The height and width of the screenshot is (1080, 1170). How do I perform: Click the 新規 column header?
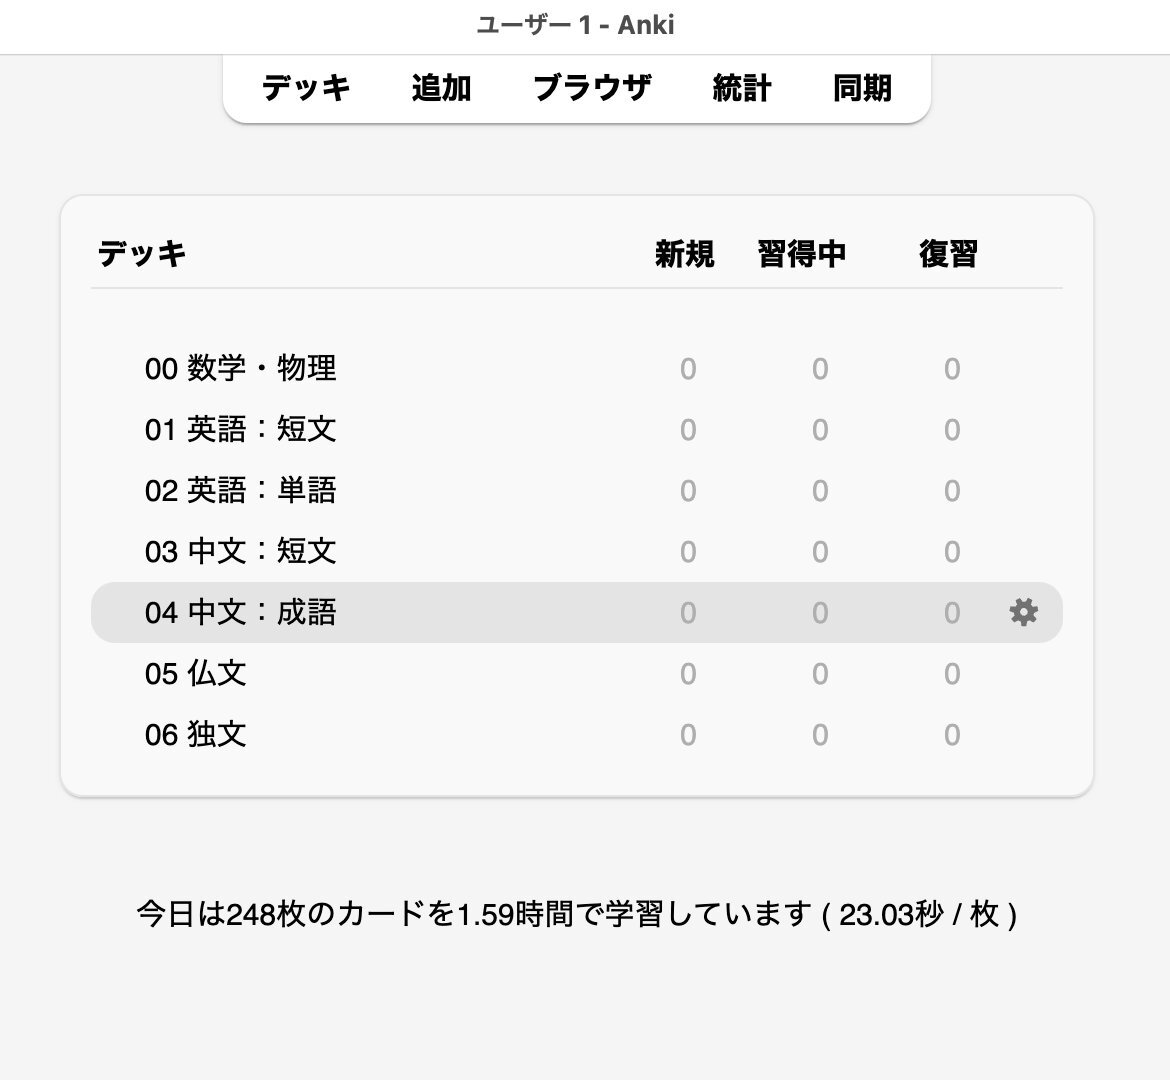click(684, 254)
